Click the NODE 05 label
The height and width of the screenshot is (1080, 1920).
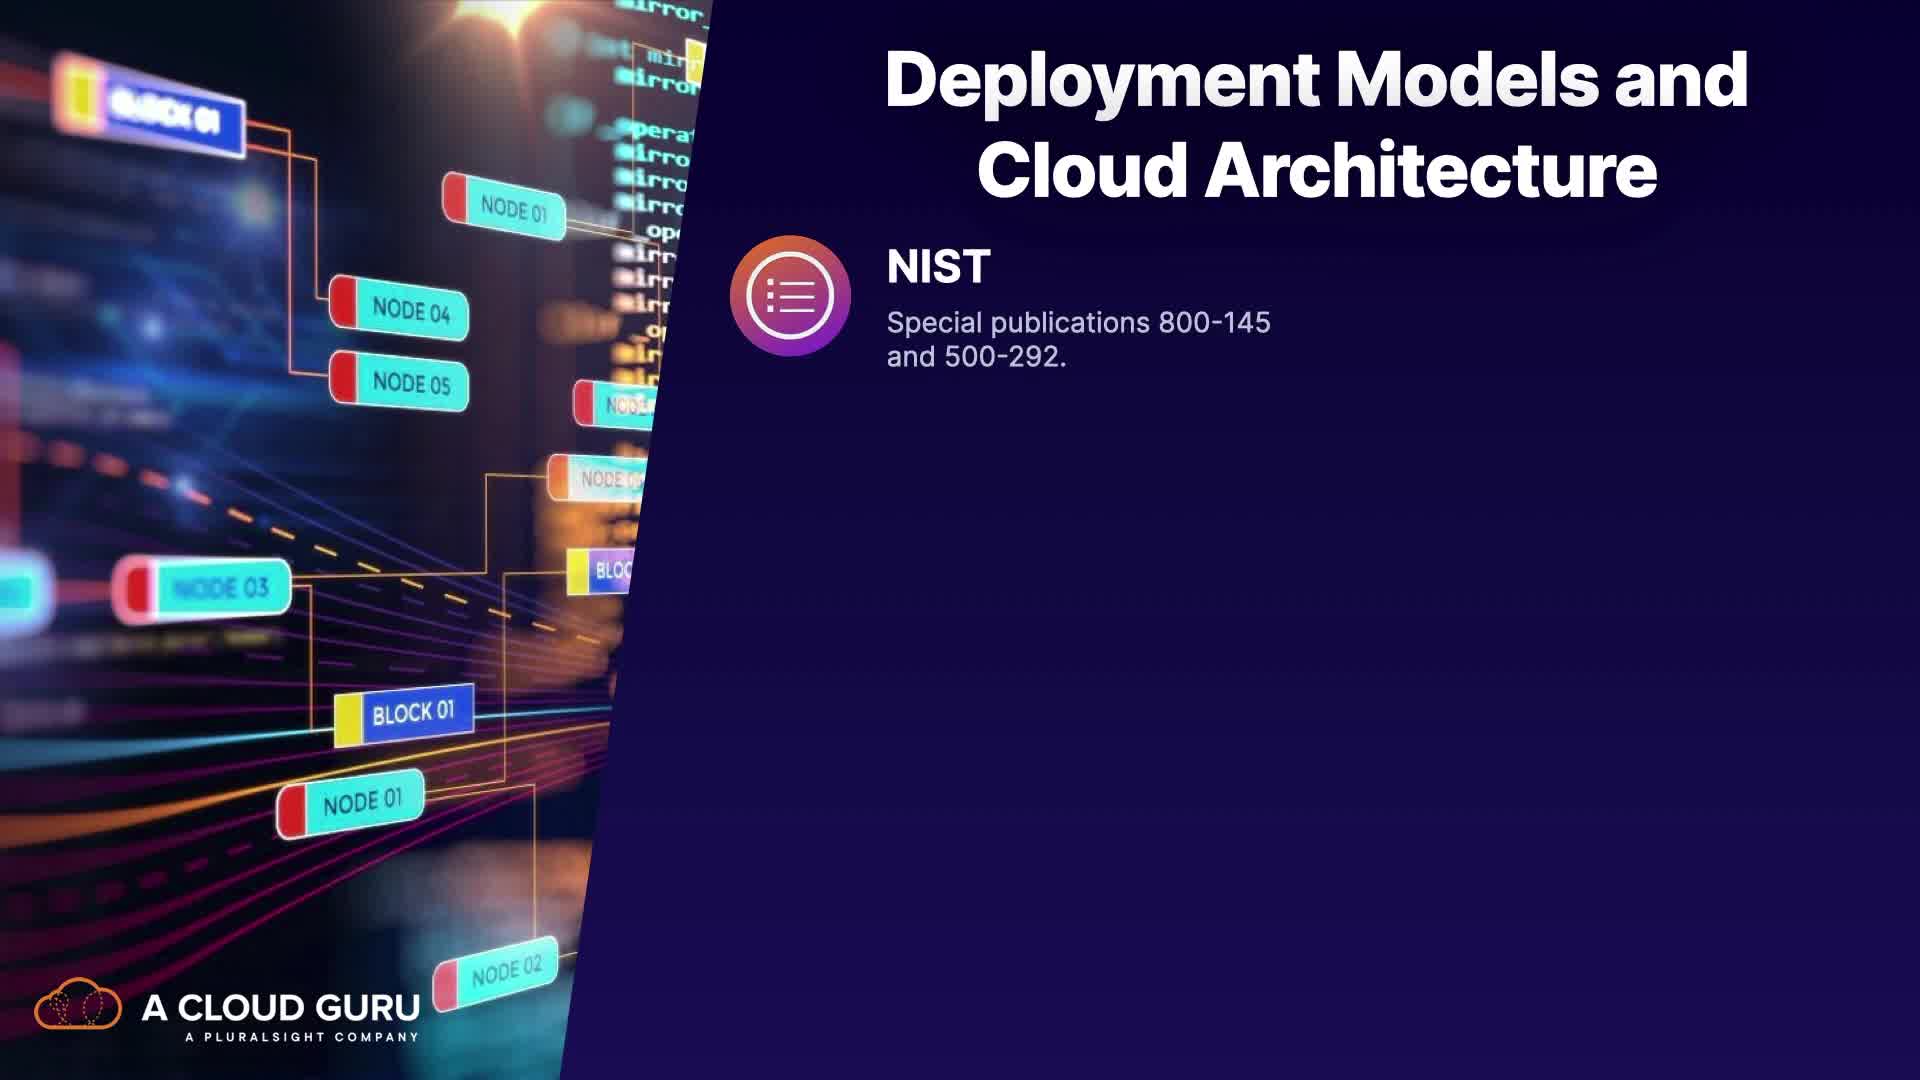pyautogui.click(x=411, y=383)
